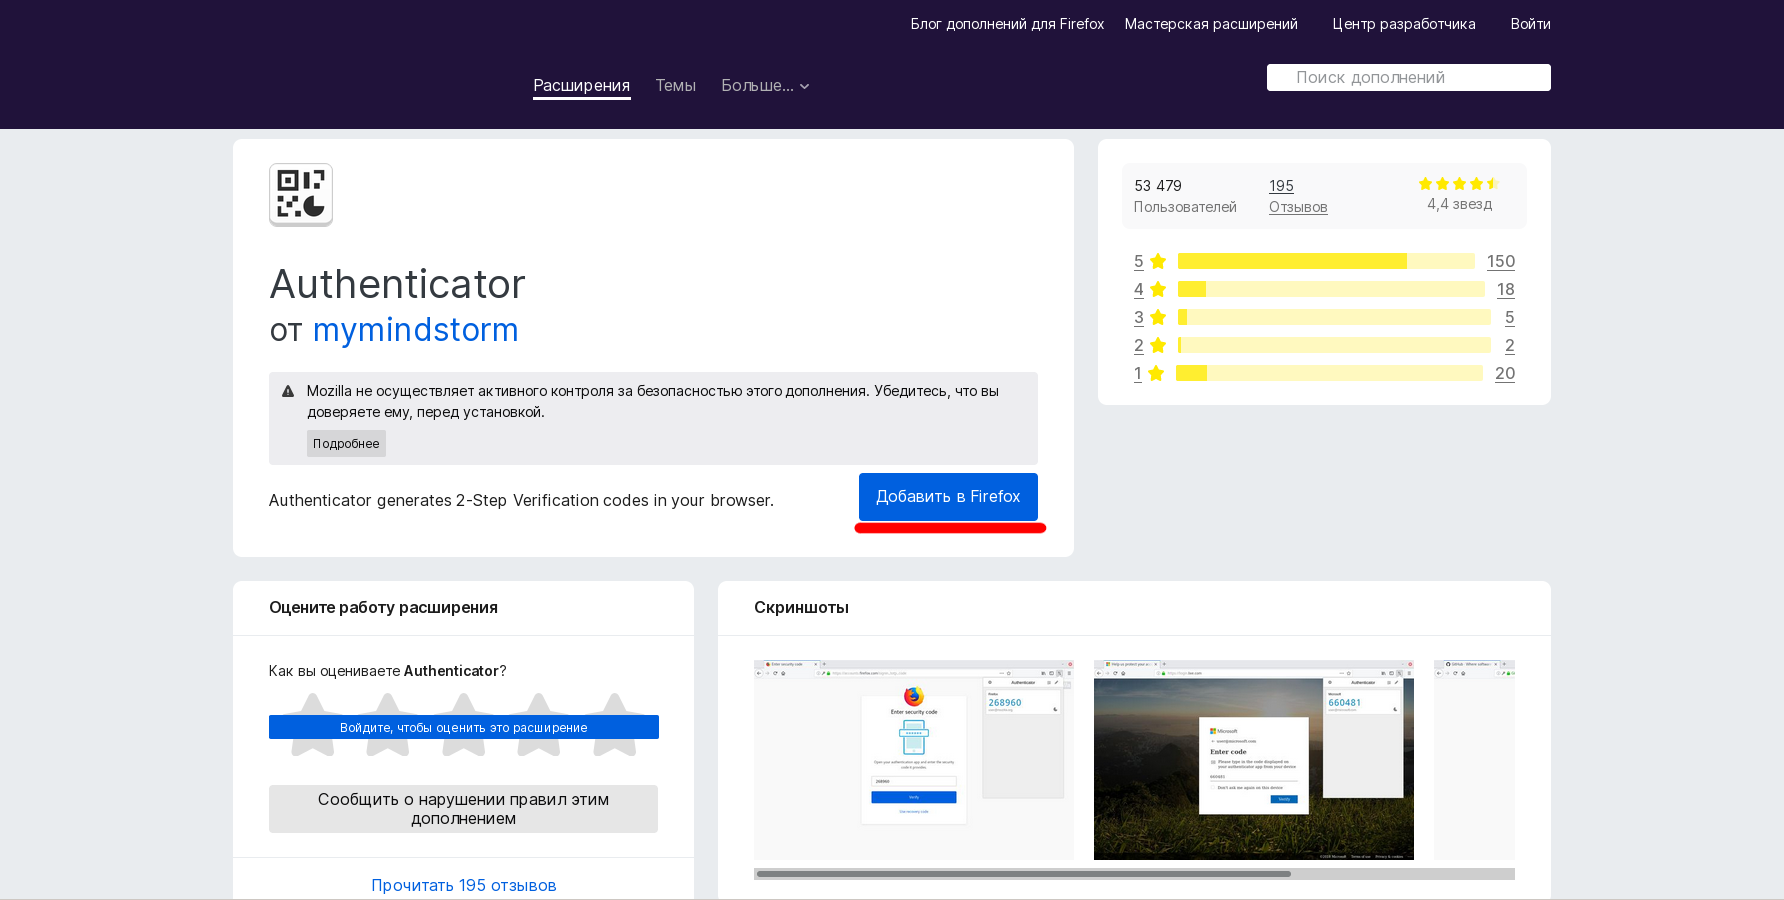Open the 20 one-star reviews count

(x=1505, y=373)
